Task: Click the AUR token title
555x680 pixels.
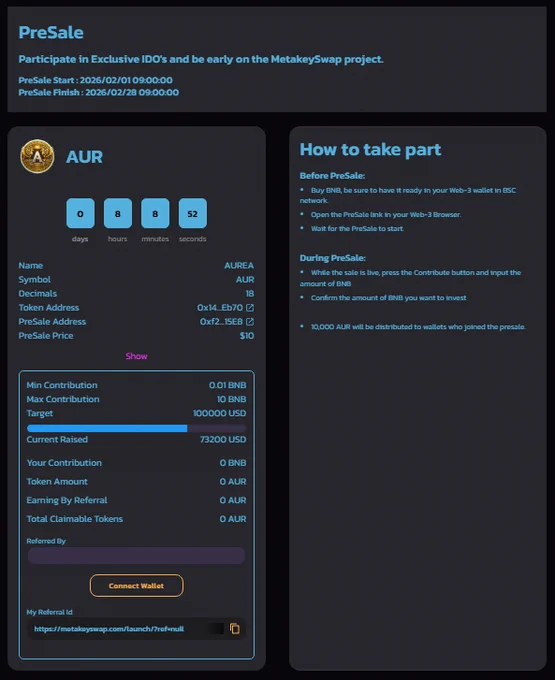Action: point(85,157)
